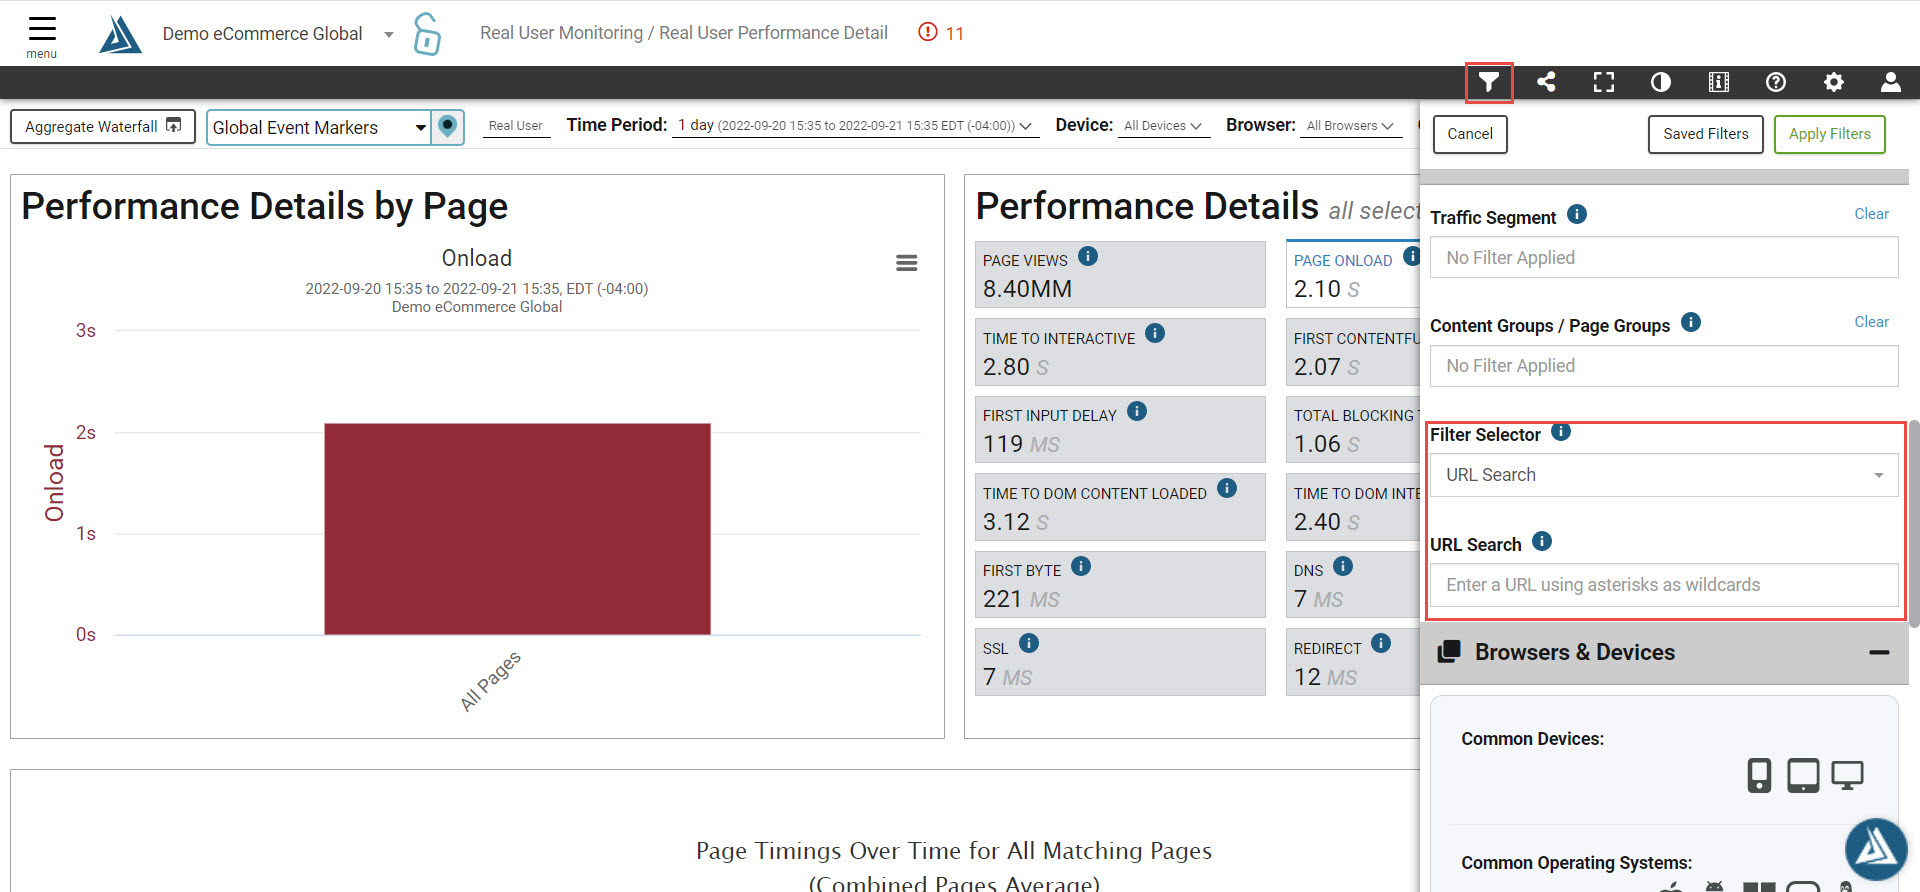This screenshot has height=892, width=1920.
Task: Click the Real User link
Action: (x=516, y=126)
